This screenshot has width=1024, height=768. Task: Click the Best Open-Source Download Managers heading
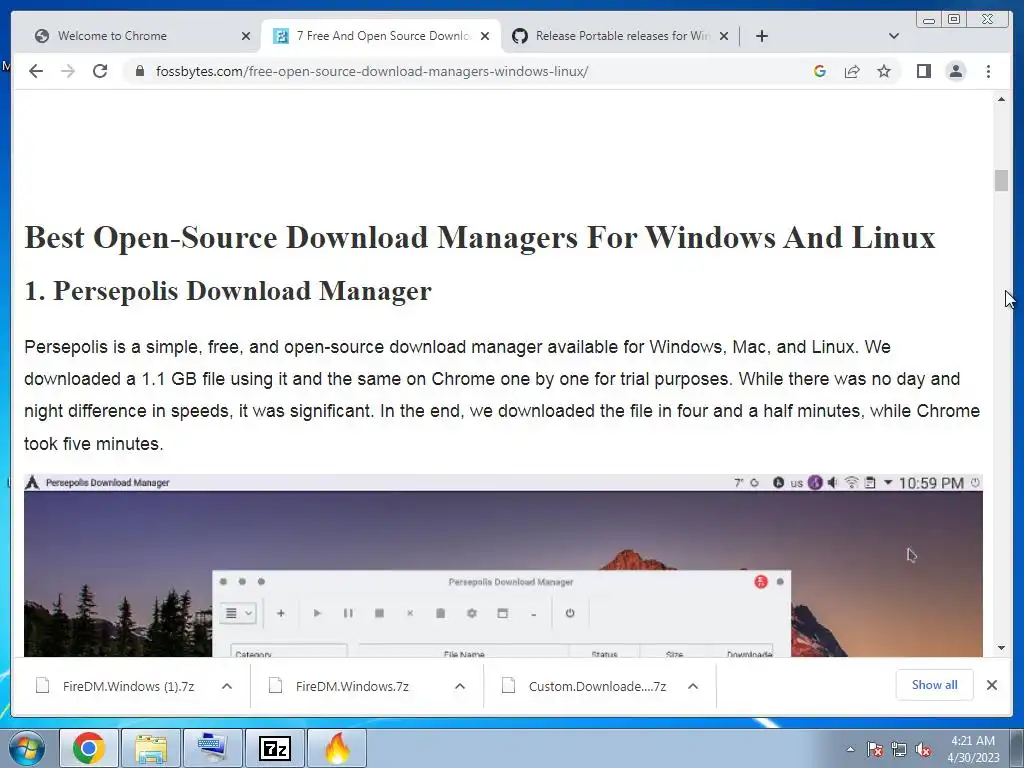[x=480, y=236]
